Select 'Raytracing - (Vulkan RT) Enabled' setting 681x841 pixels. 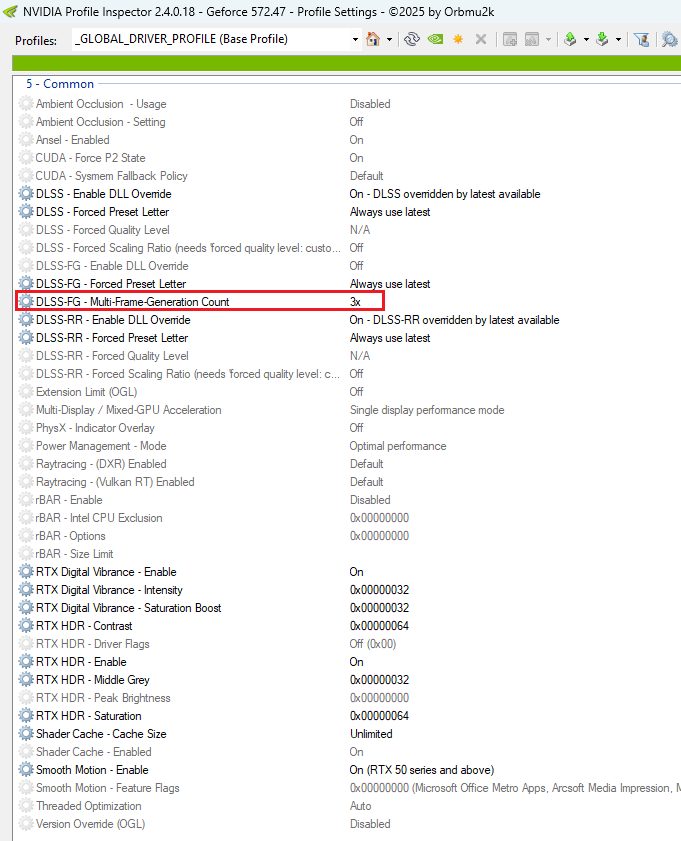point(115,482)
